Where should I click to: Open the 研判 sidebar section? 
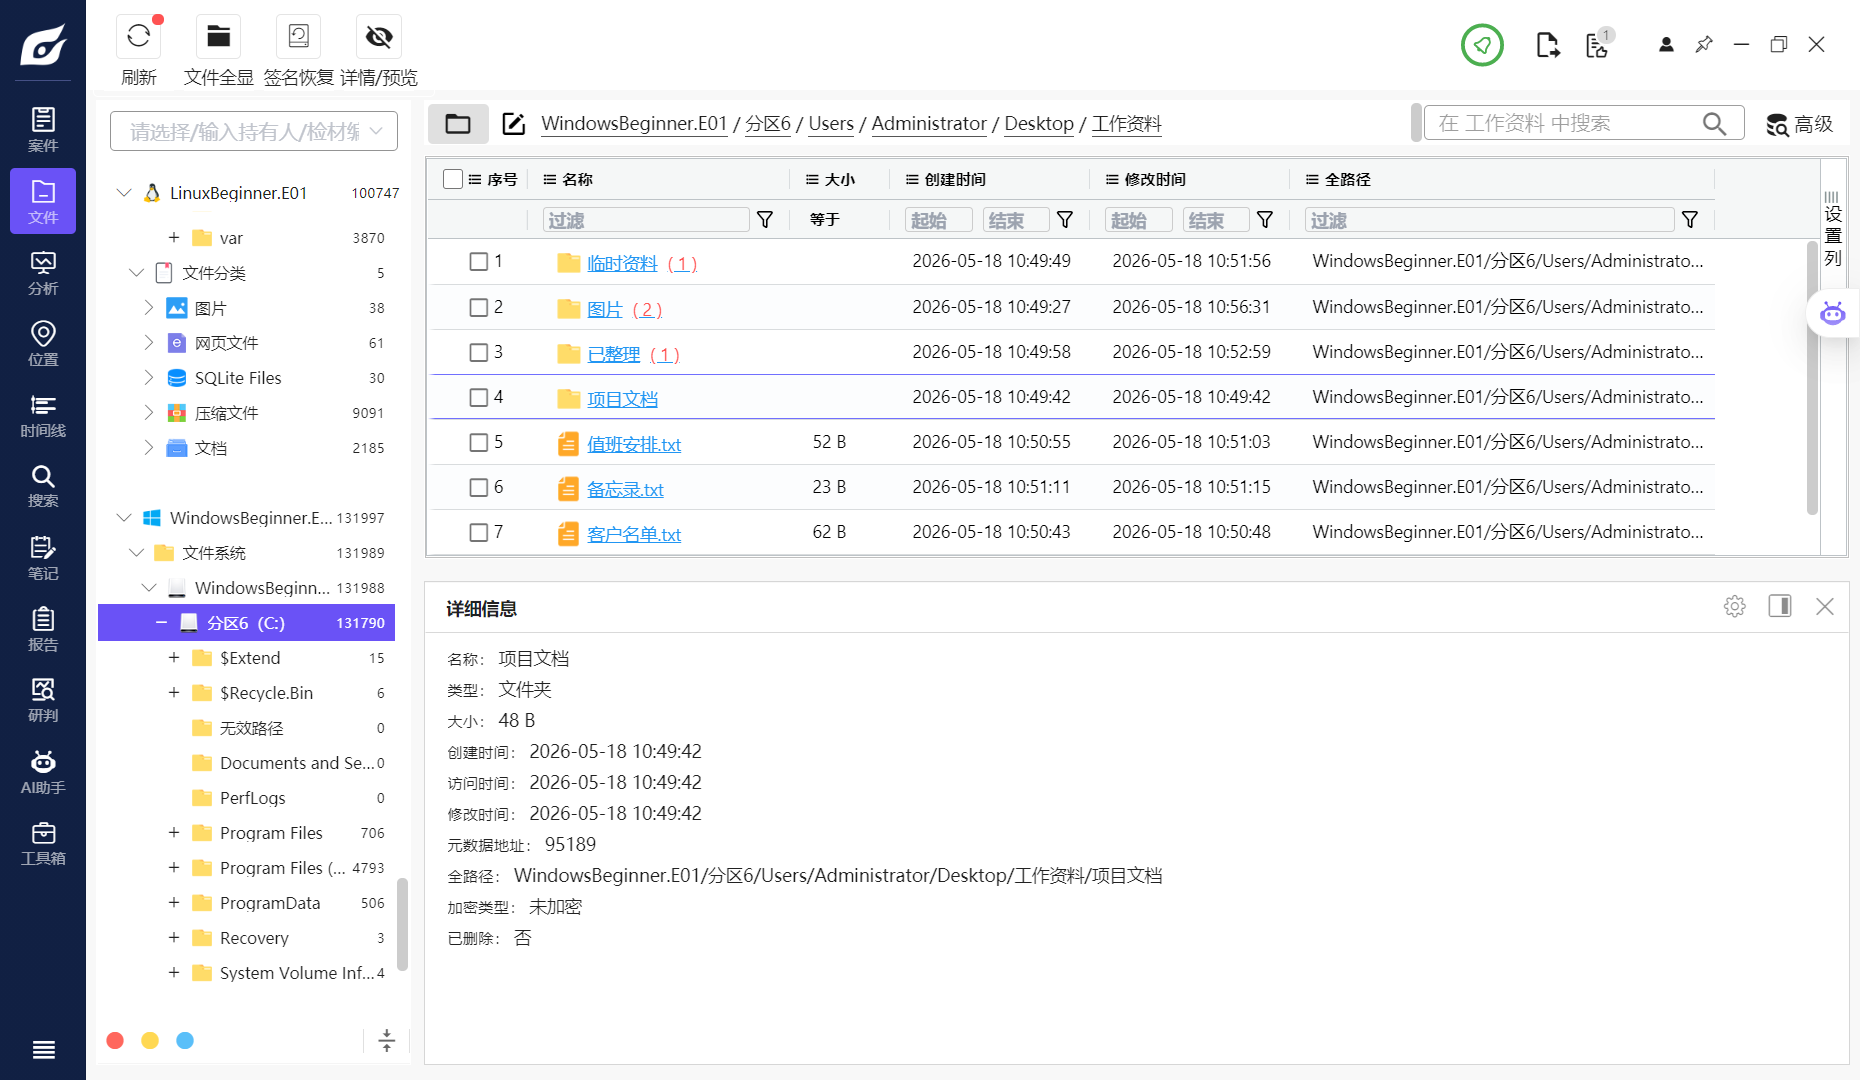(x=43, y=700)
